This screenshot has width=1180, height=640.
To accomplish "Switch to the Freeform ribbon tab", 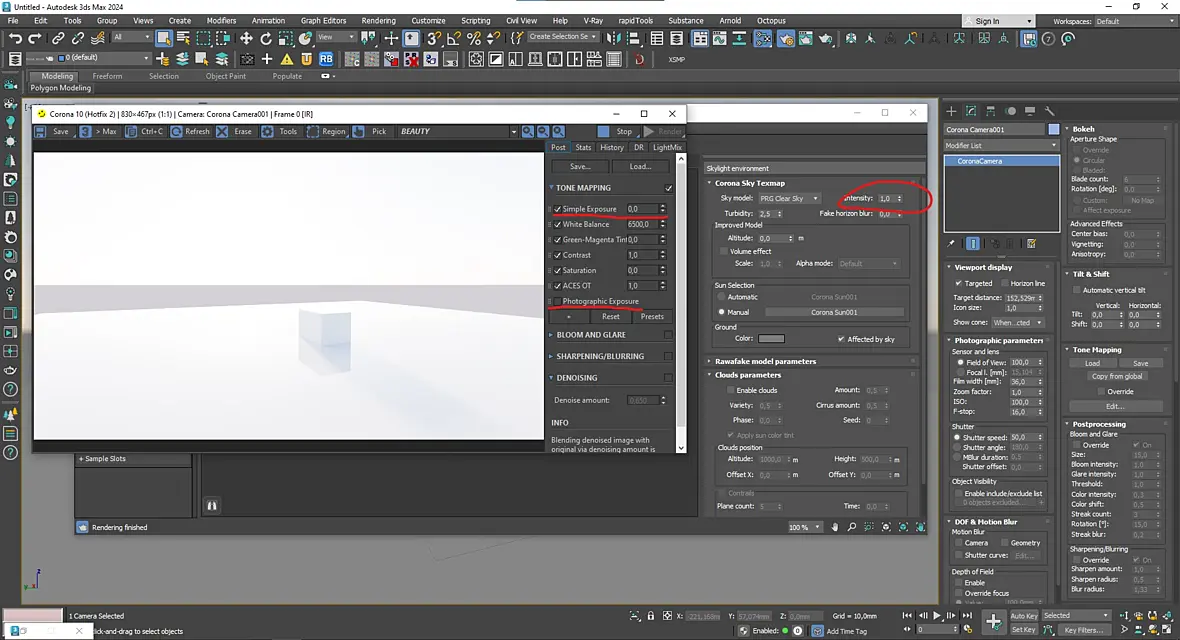I will [107, 76].
